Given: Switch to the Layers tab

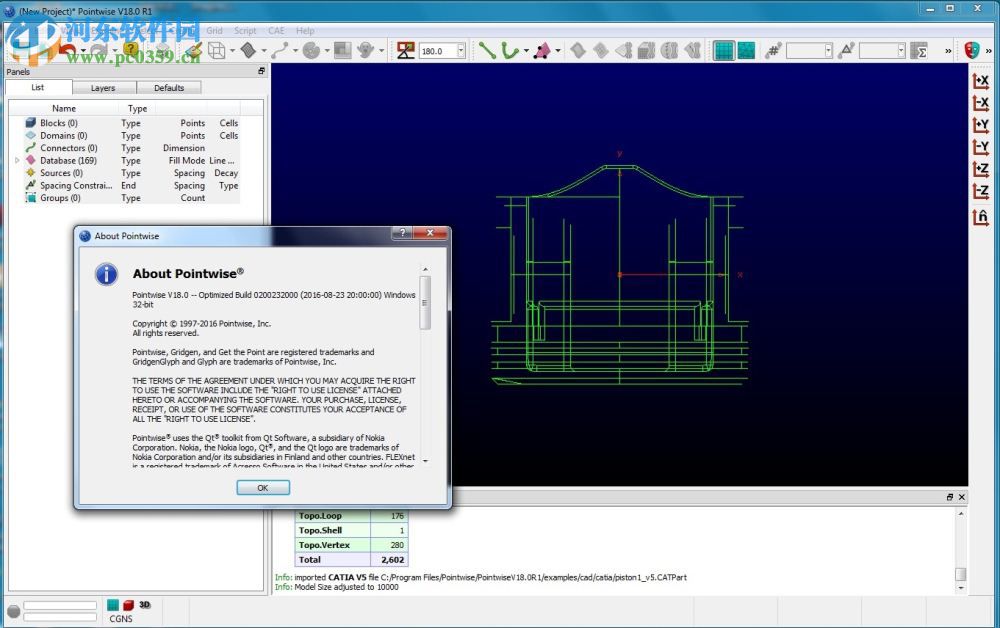Looking at the screenshot, I should pyautogui.click(x=103, y=88).
